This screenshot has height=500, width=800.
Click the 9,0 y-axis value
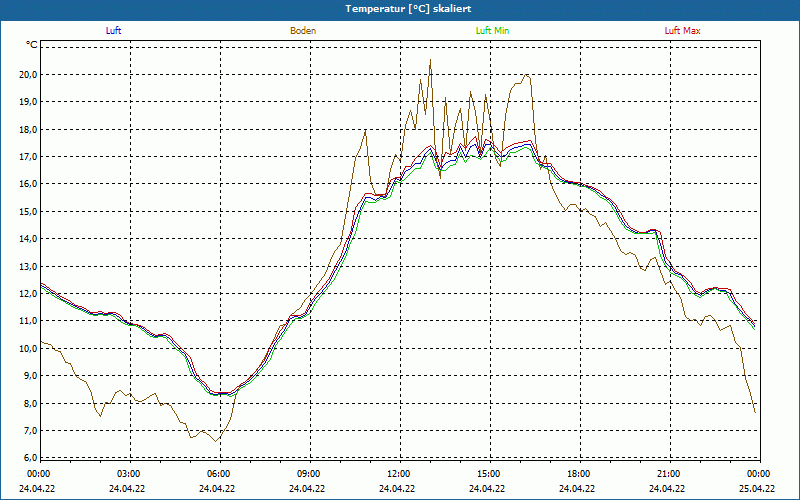31,376
